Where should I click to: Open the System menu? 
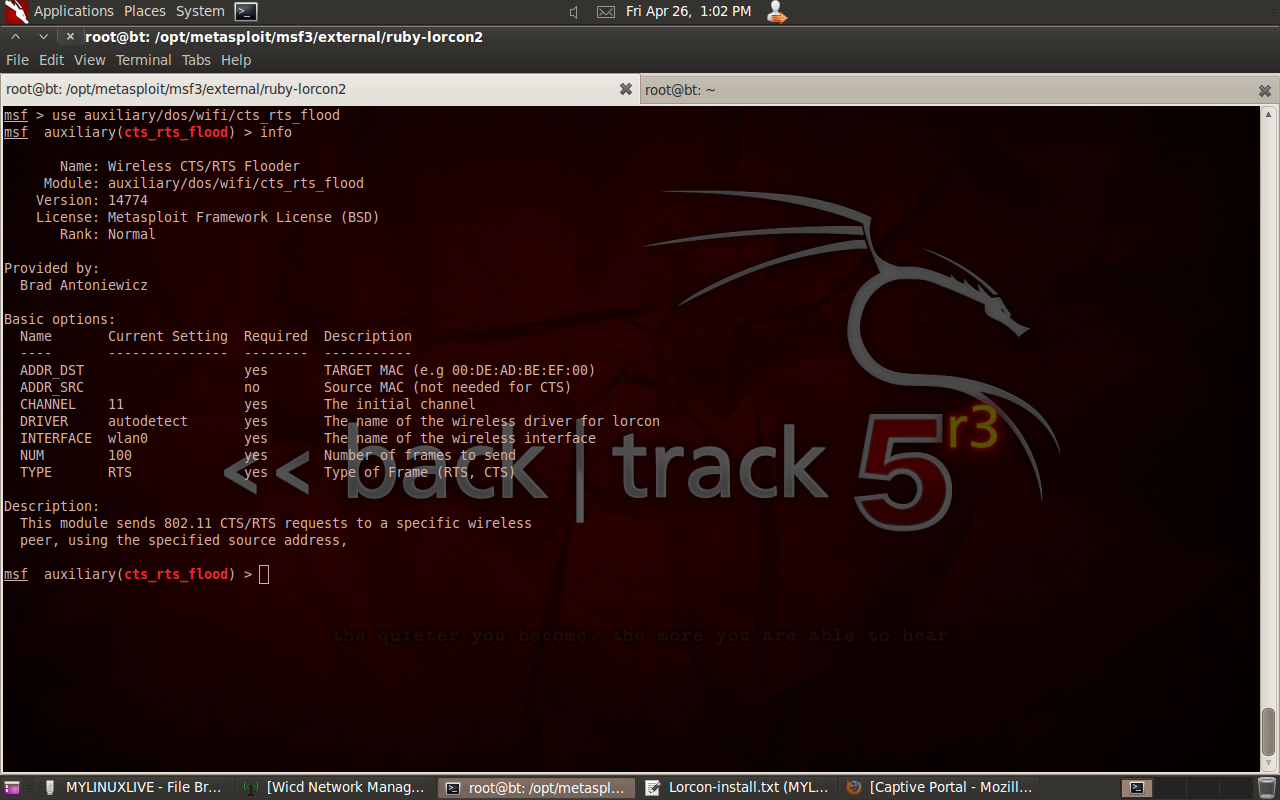pos(200,12)
